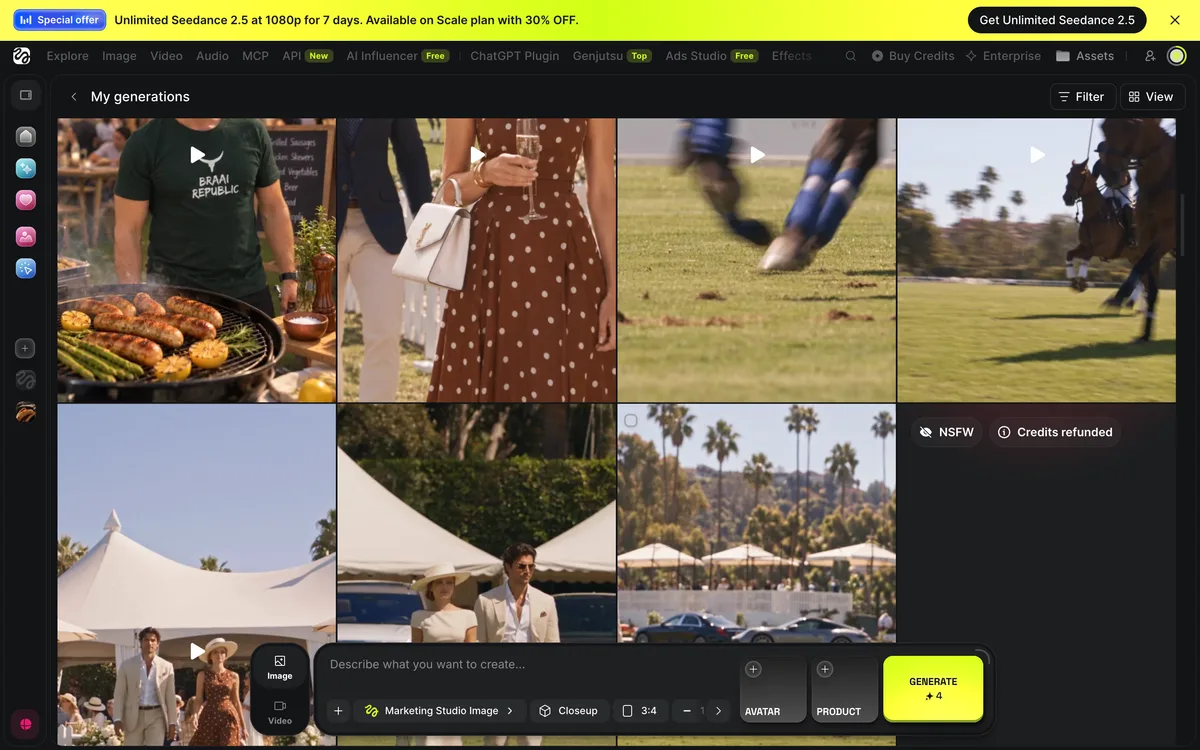Open the blue cursor app in sidebar

[26, 268]
